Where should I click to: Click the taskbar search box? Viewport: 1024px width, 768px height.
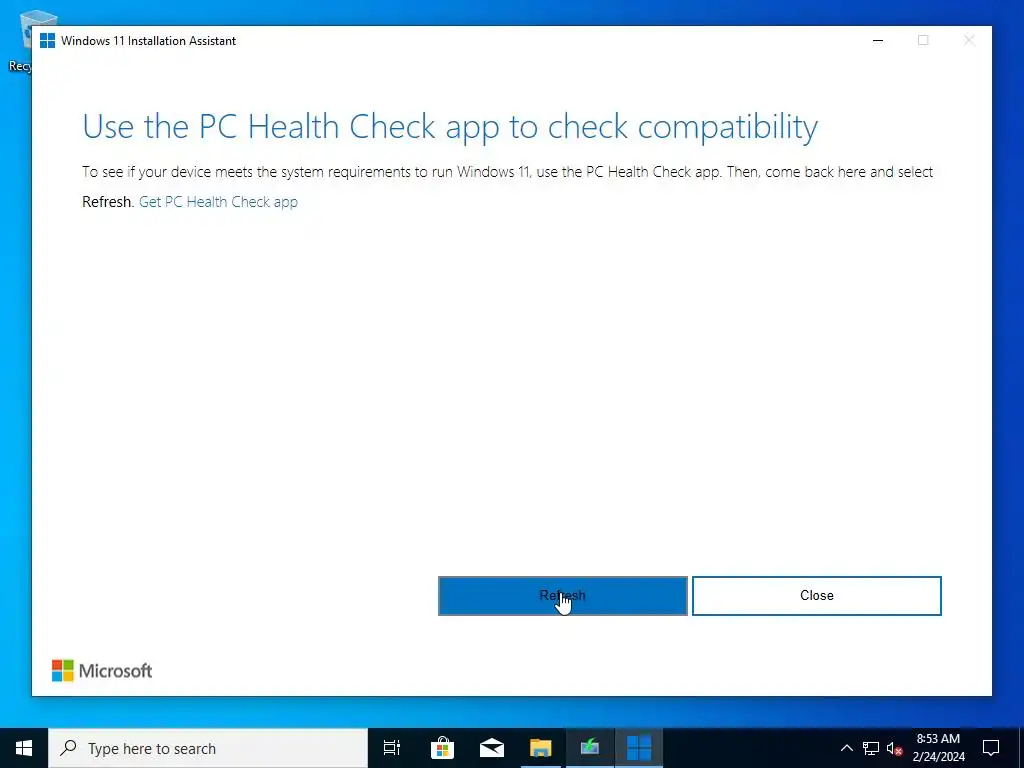click(x=208, y=748)
